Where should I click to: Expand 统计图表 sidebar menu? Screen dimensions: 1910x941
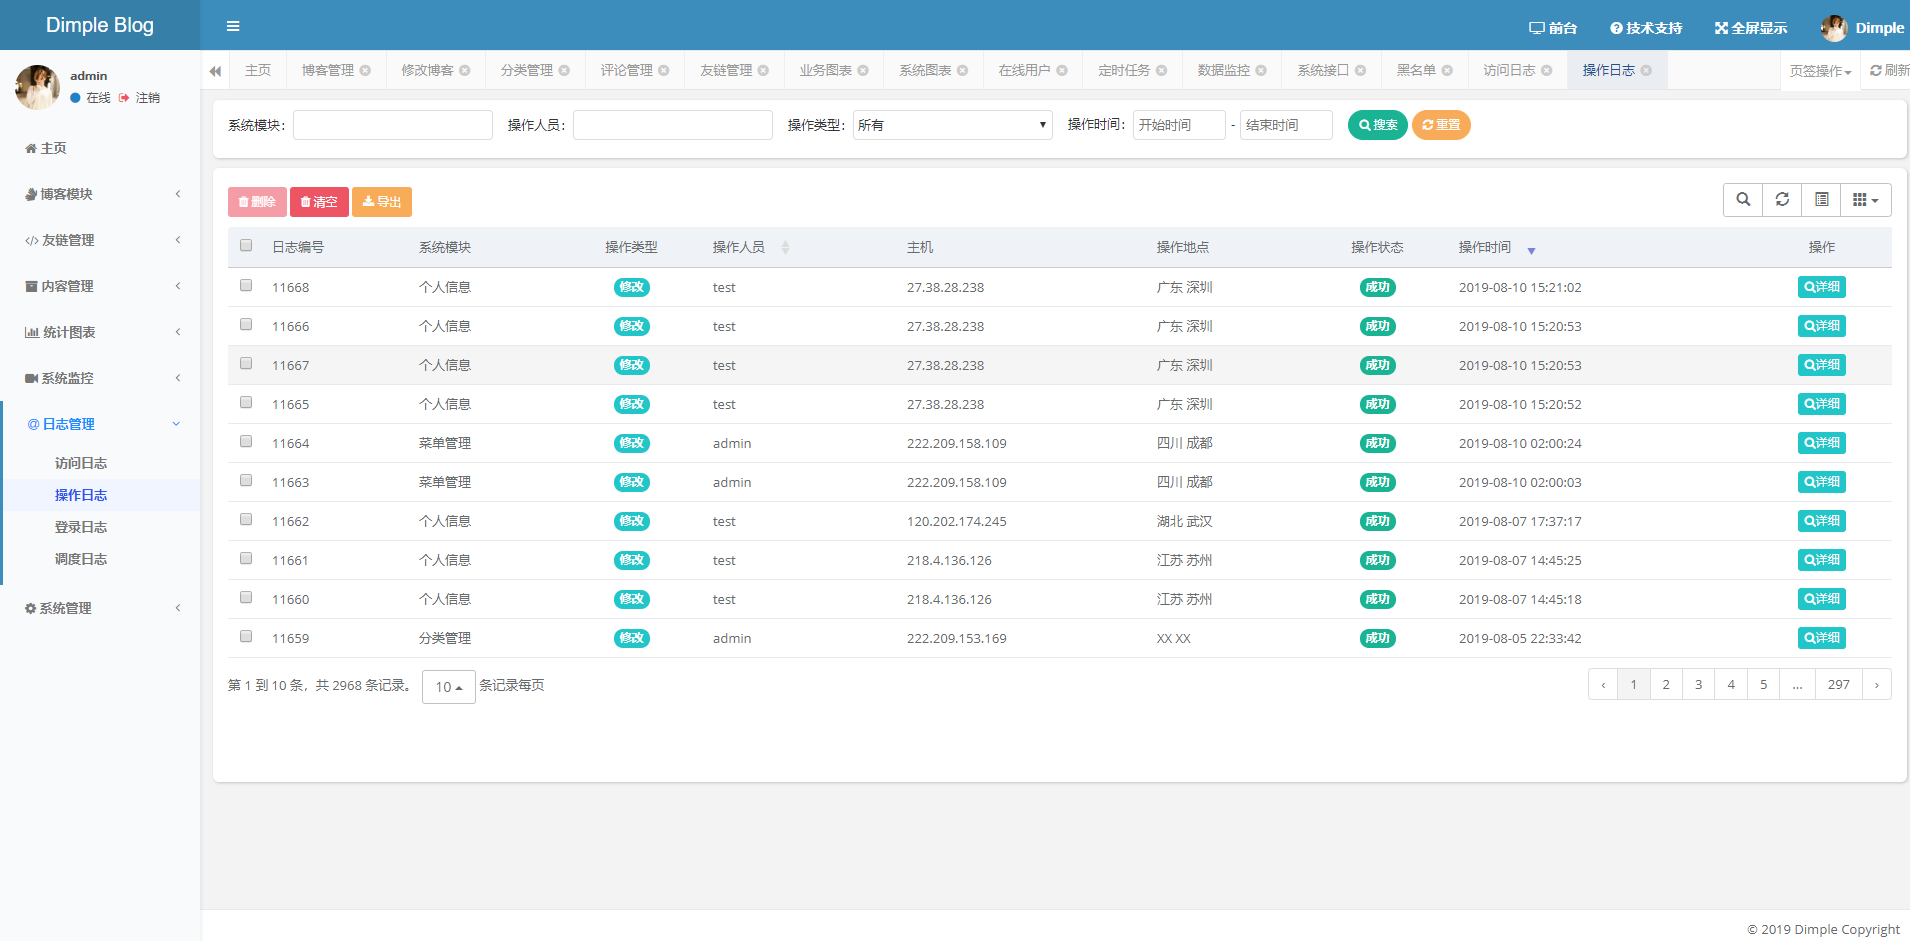[x=100, y=332]
